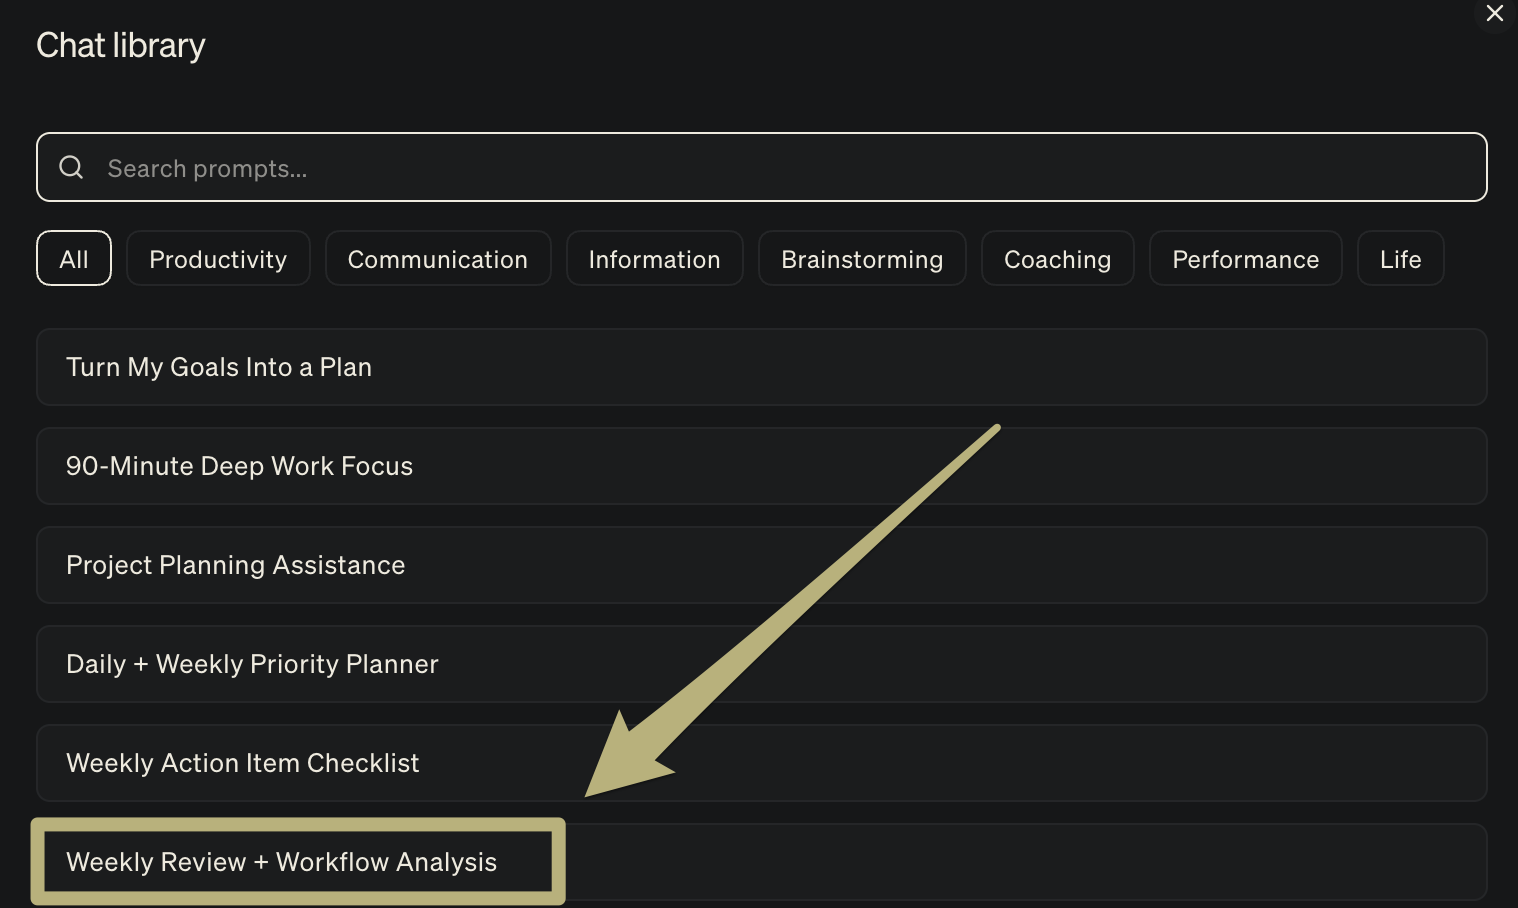This screenshot has height=908, width=1518.
Task: Filter the list by Life
Action: tap(1400, 259)
